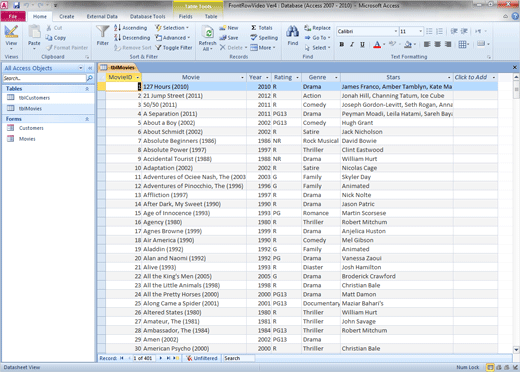The height and width of the screenshot is (372, 520).
Task: Open Replace dialog
Action: coord(317,28)
